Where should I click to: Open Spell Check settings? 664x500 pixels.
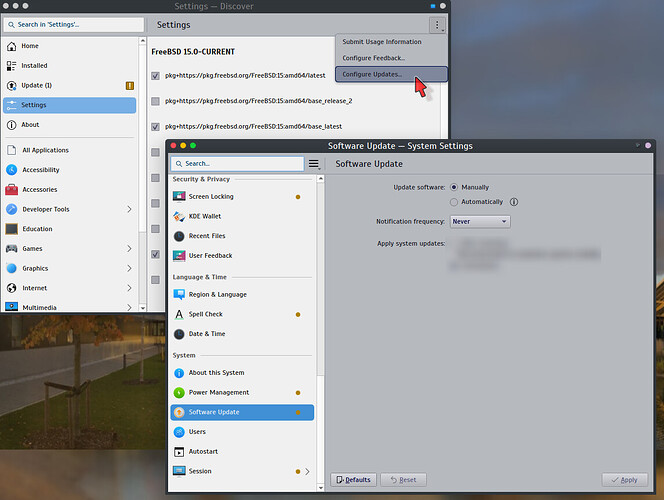coord(242,314)
